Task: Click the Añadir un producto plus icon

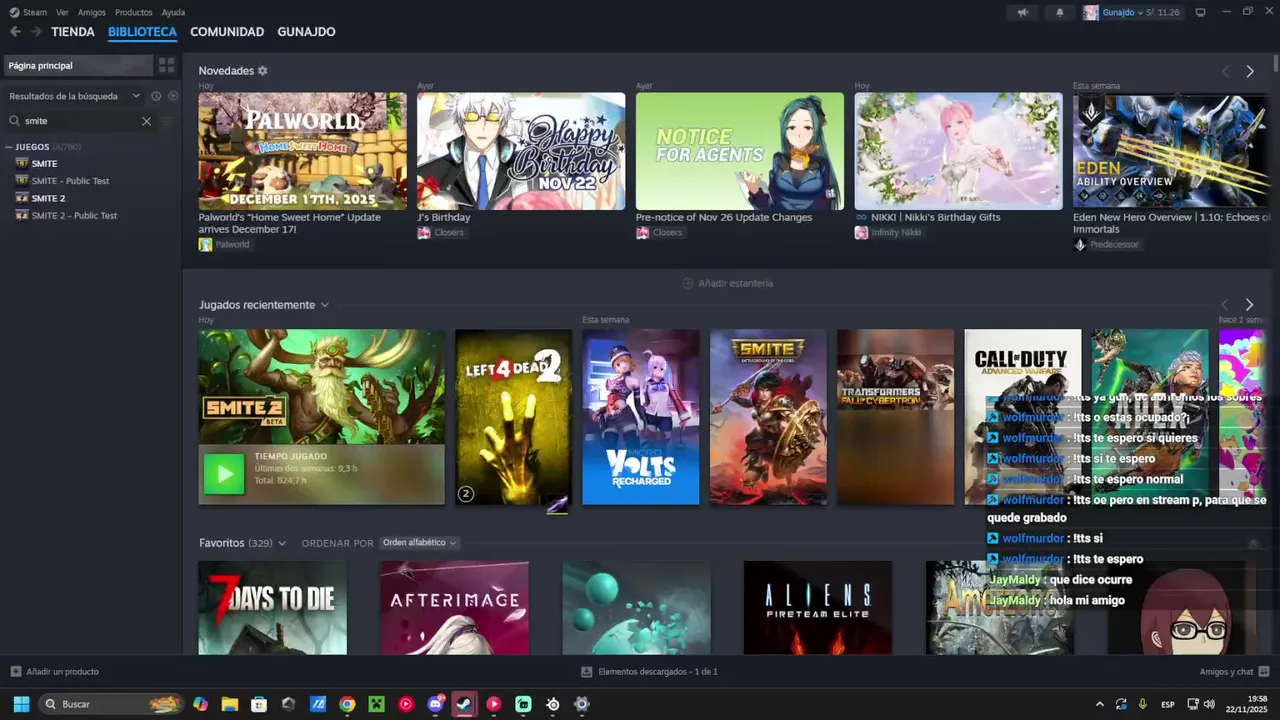Action: (x=15, y=671)
